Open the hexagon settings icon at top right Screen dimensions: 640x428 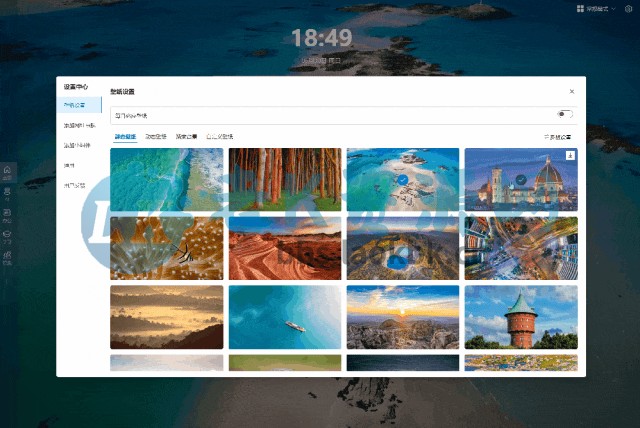coord(628,9)
